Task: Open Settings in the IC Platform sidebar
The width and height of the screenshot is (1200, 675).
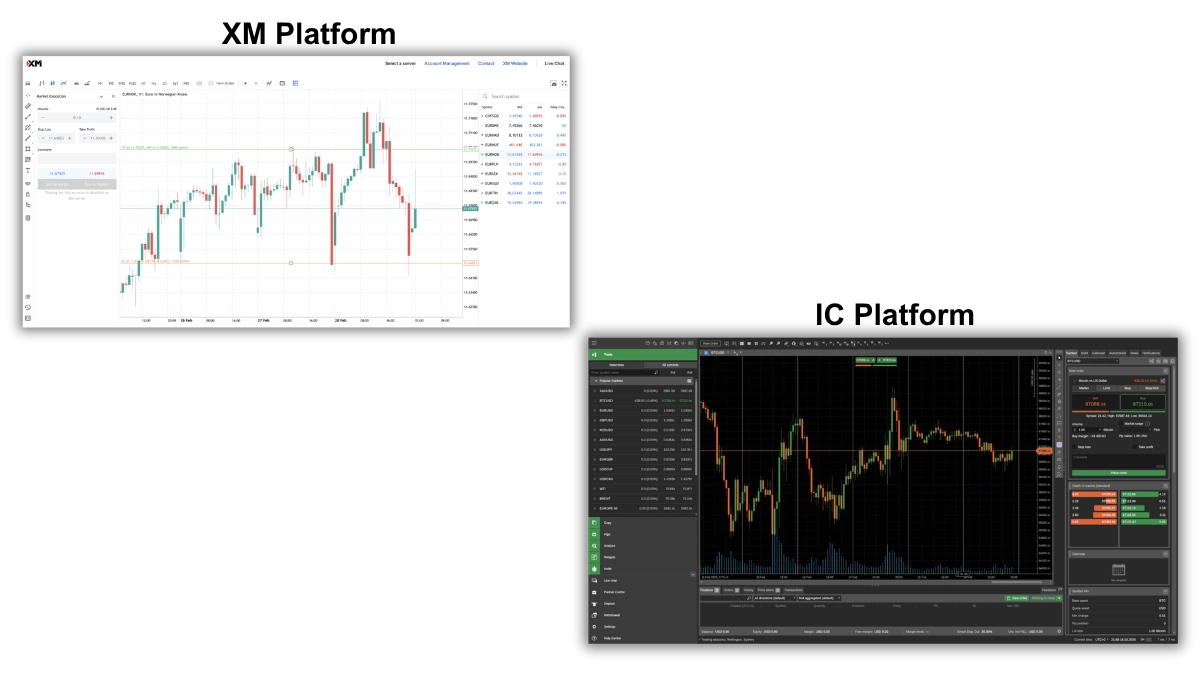Action: point(643,627)
